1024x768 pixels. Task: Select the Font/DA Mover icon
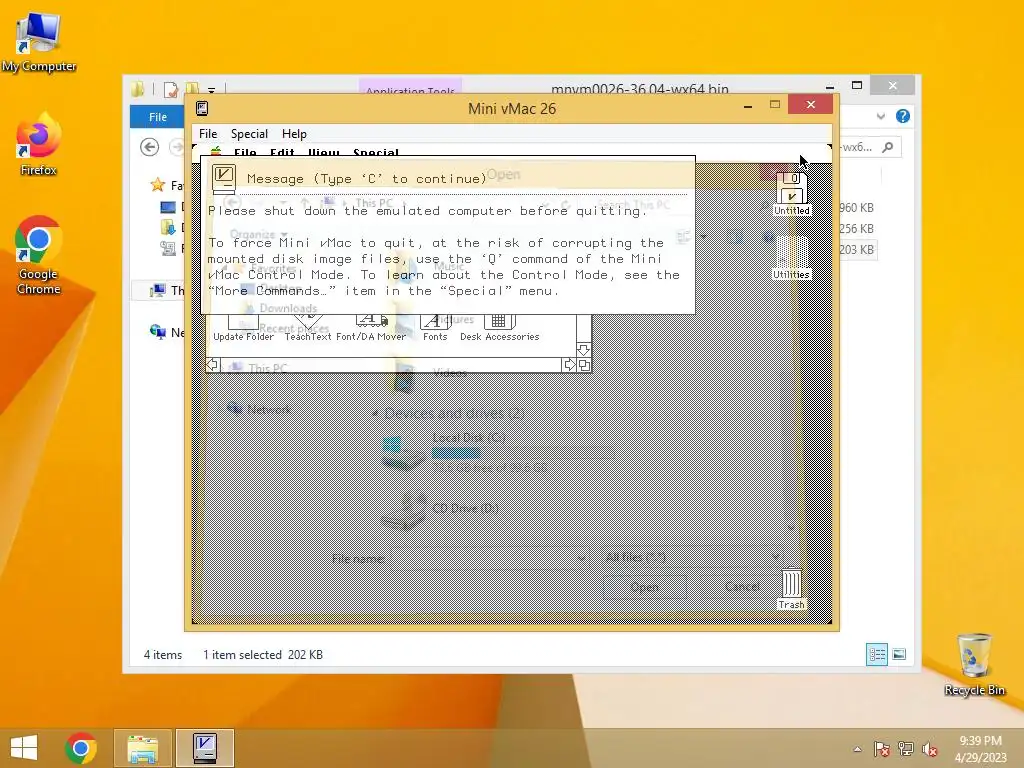coord(371,328)
